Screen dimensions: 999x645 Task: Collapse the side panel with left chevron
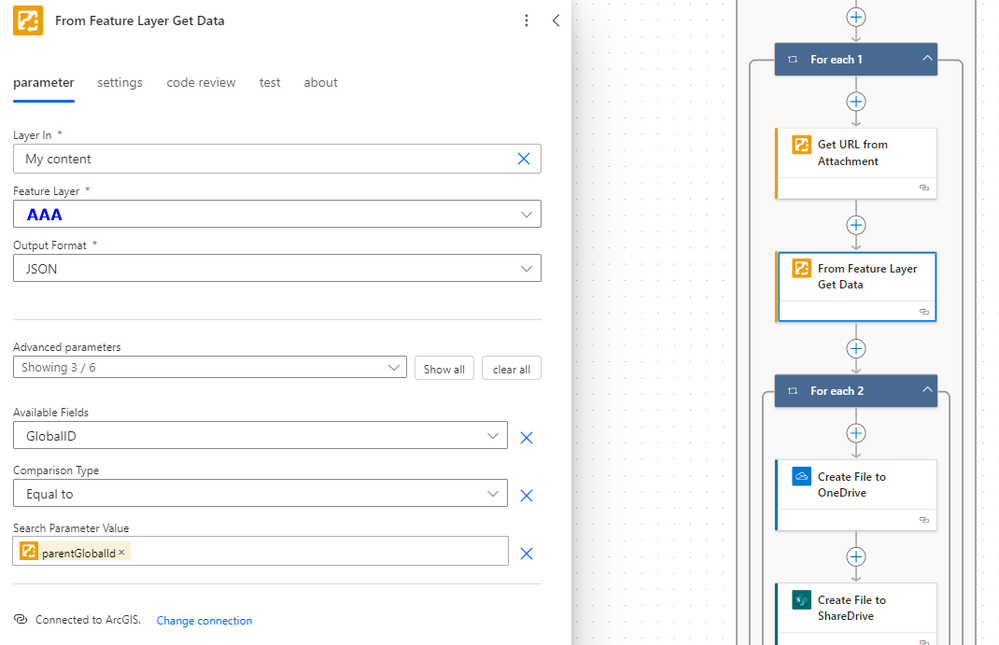pos(556,21)
